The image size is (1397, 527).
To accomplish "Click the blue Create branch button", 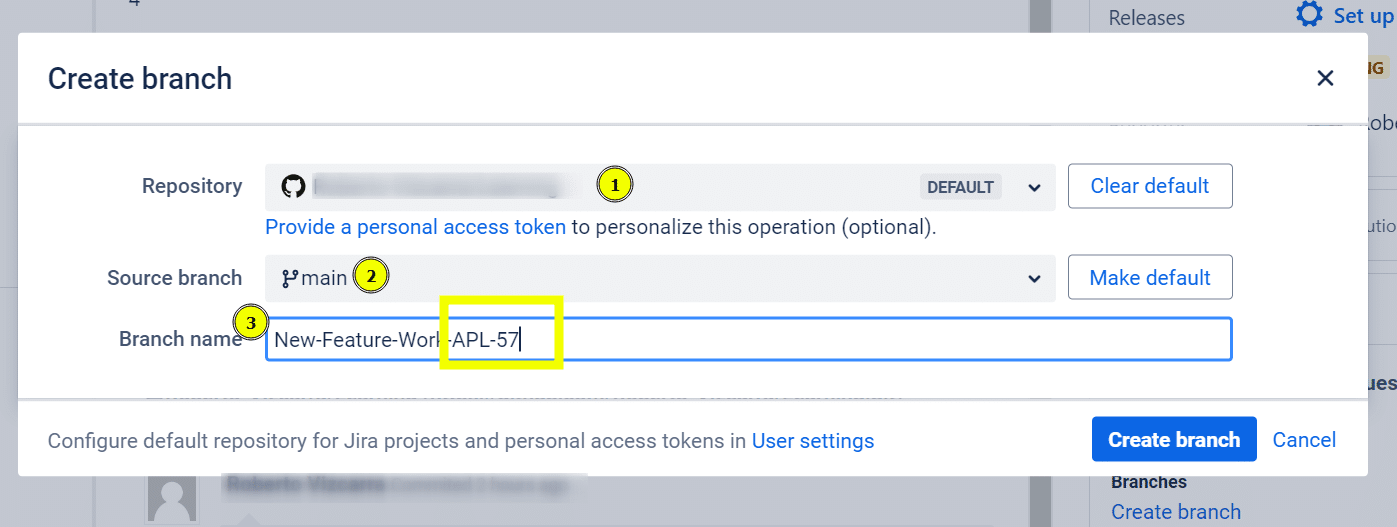I will click(1174, 439).
